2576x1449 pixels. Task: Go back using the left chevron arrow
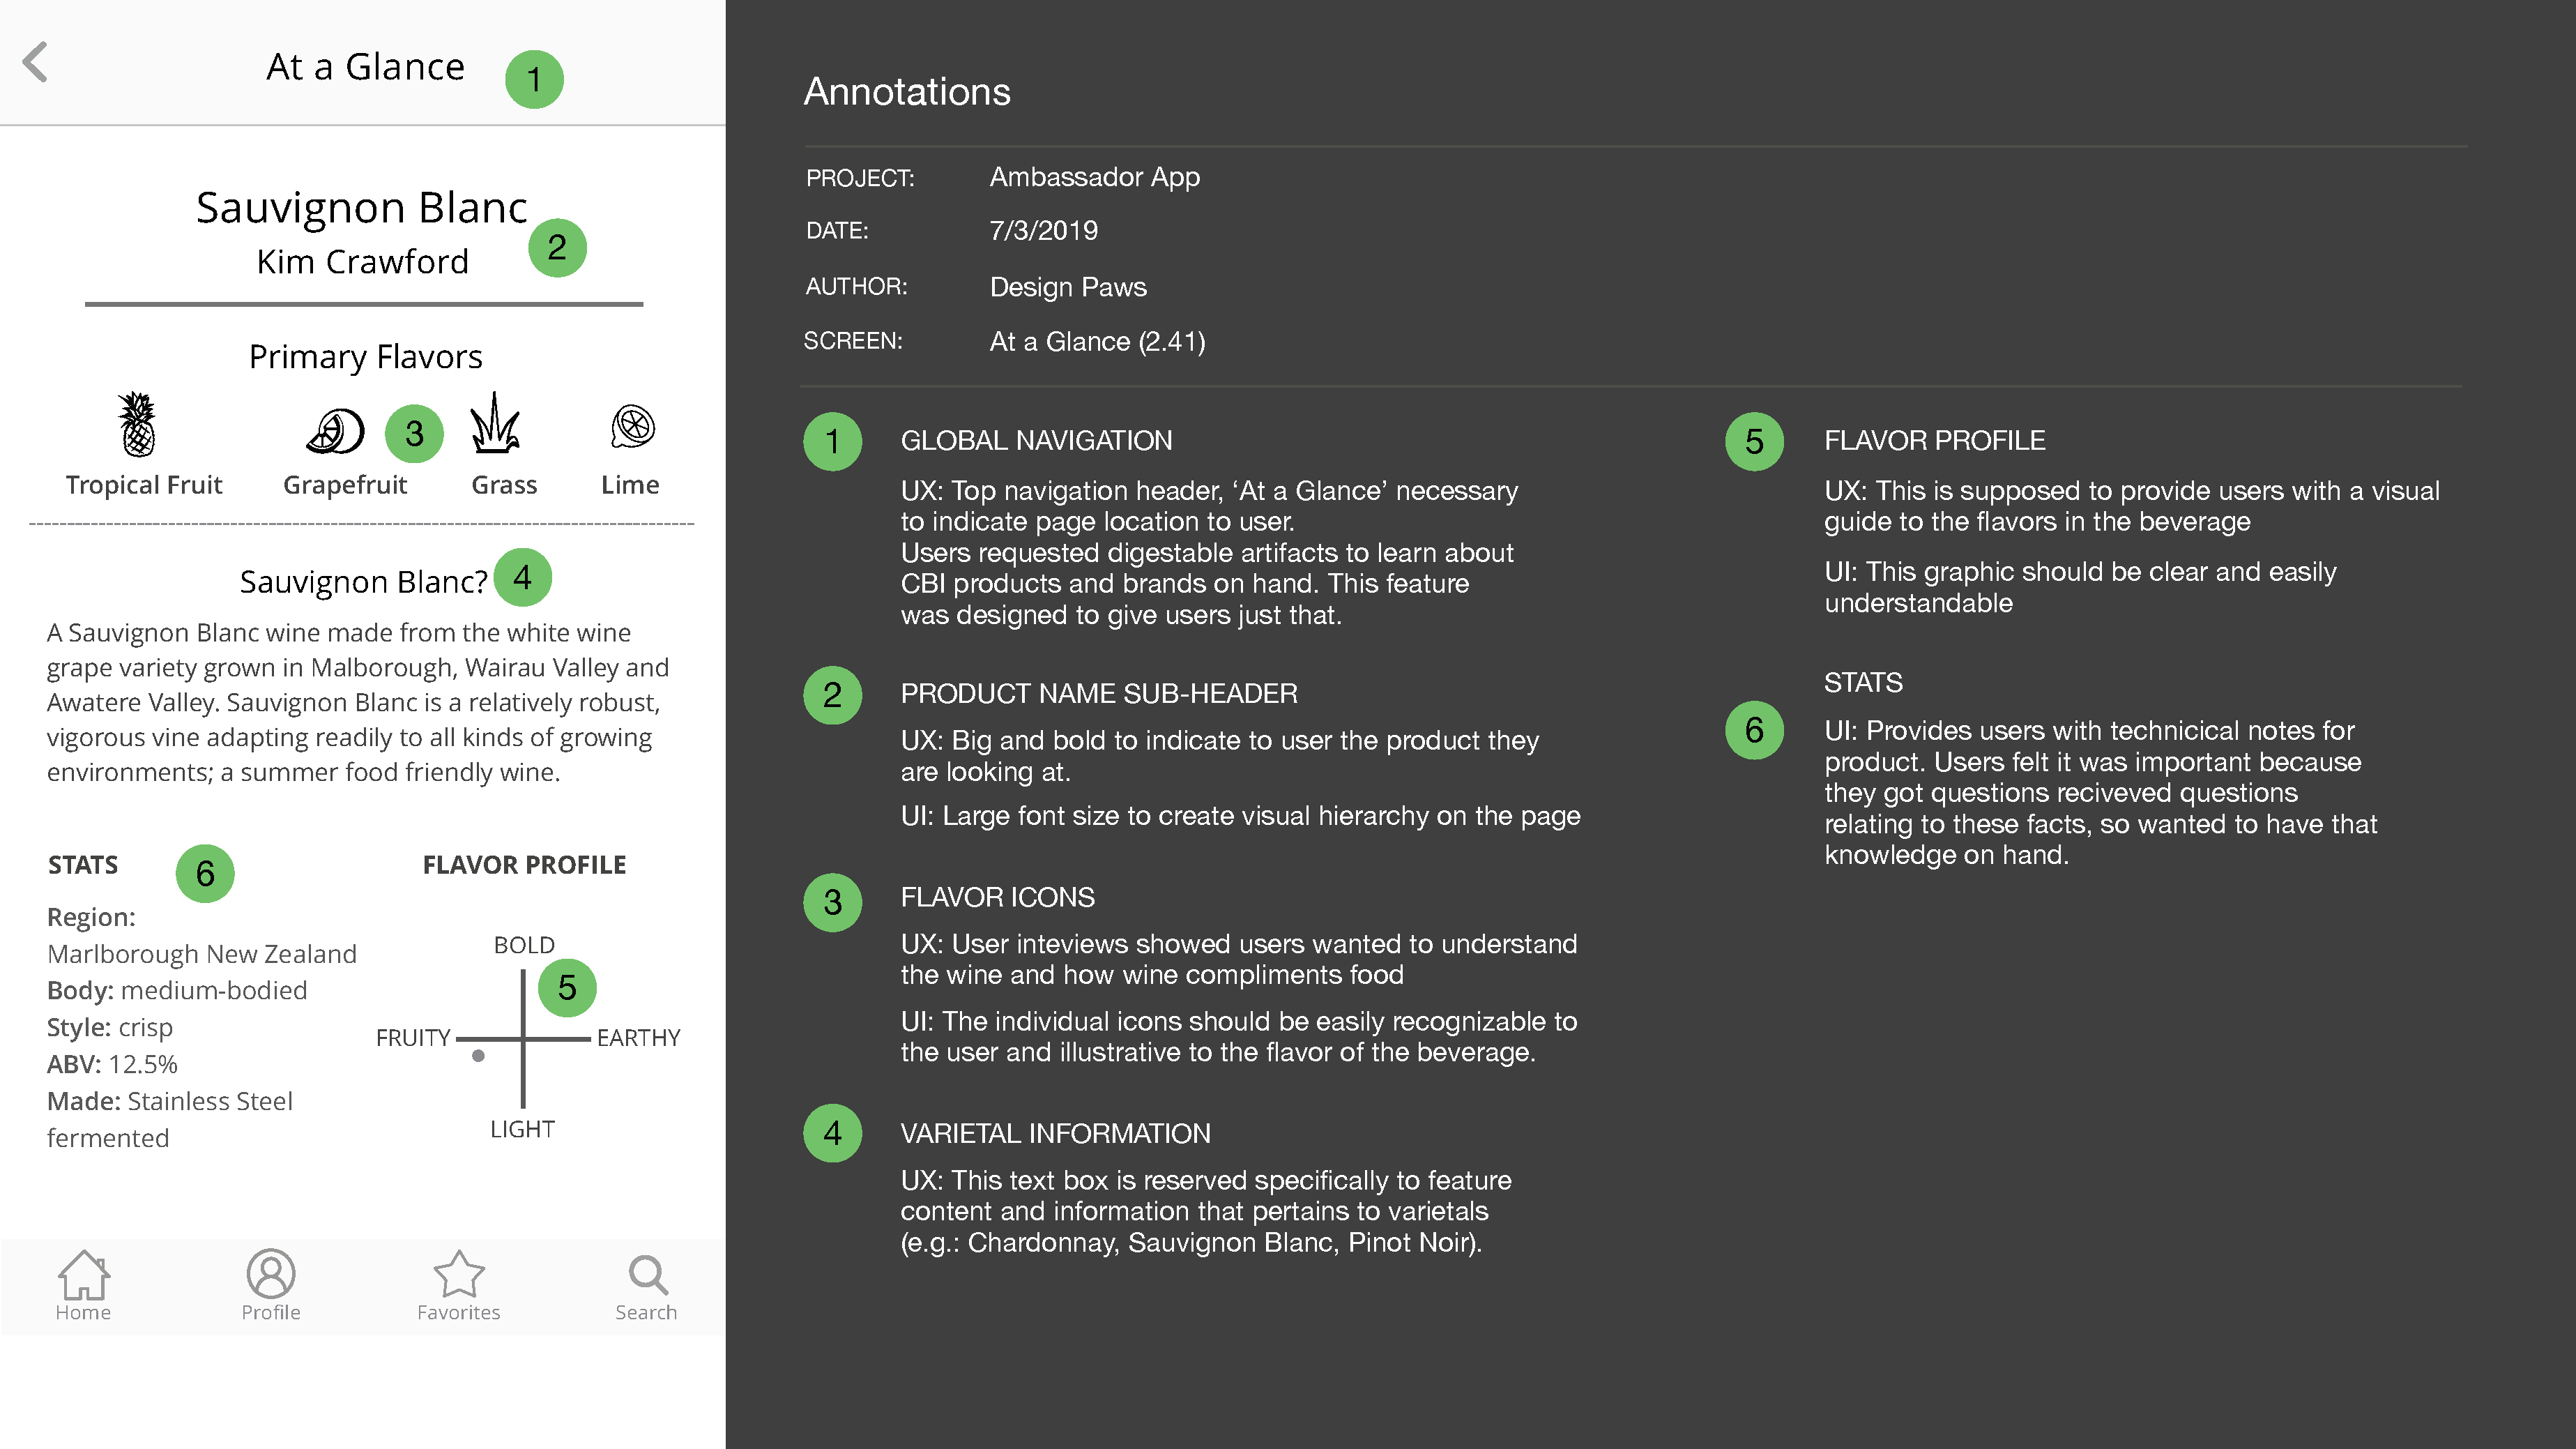35,62
